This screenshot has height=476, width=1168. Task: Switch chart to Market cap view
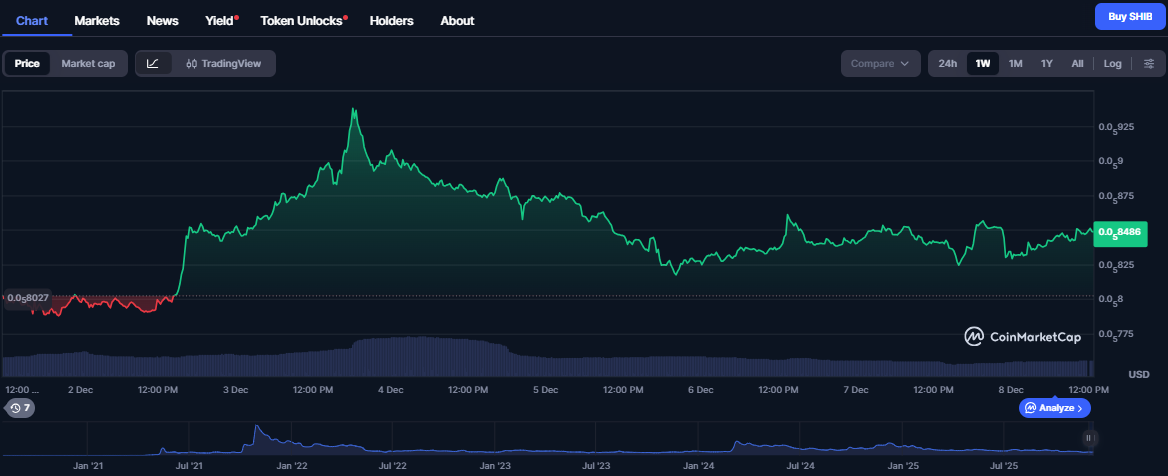[x=88, y=64]
